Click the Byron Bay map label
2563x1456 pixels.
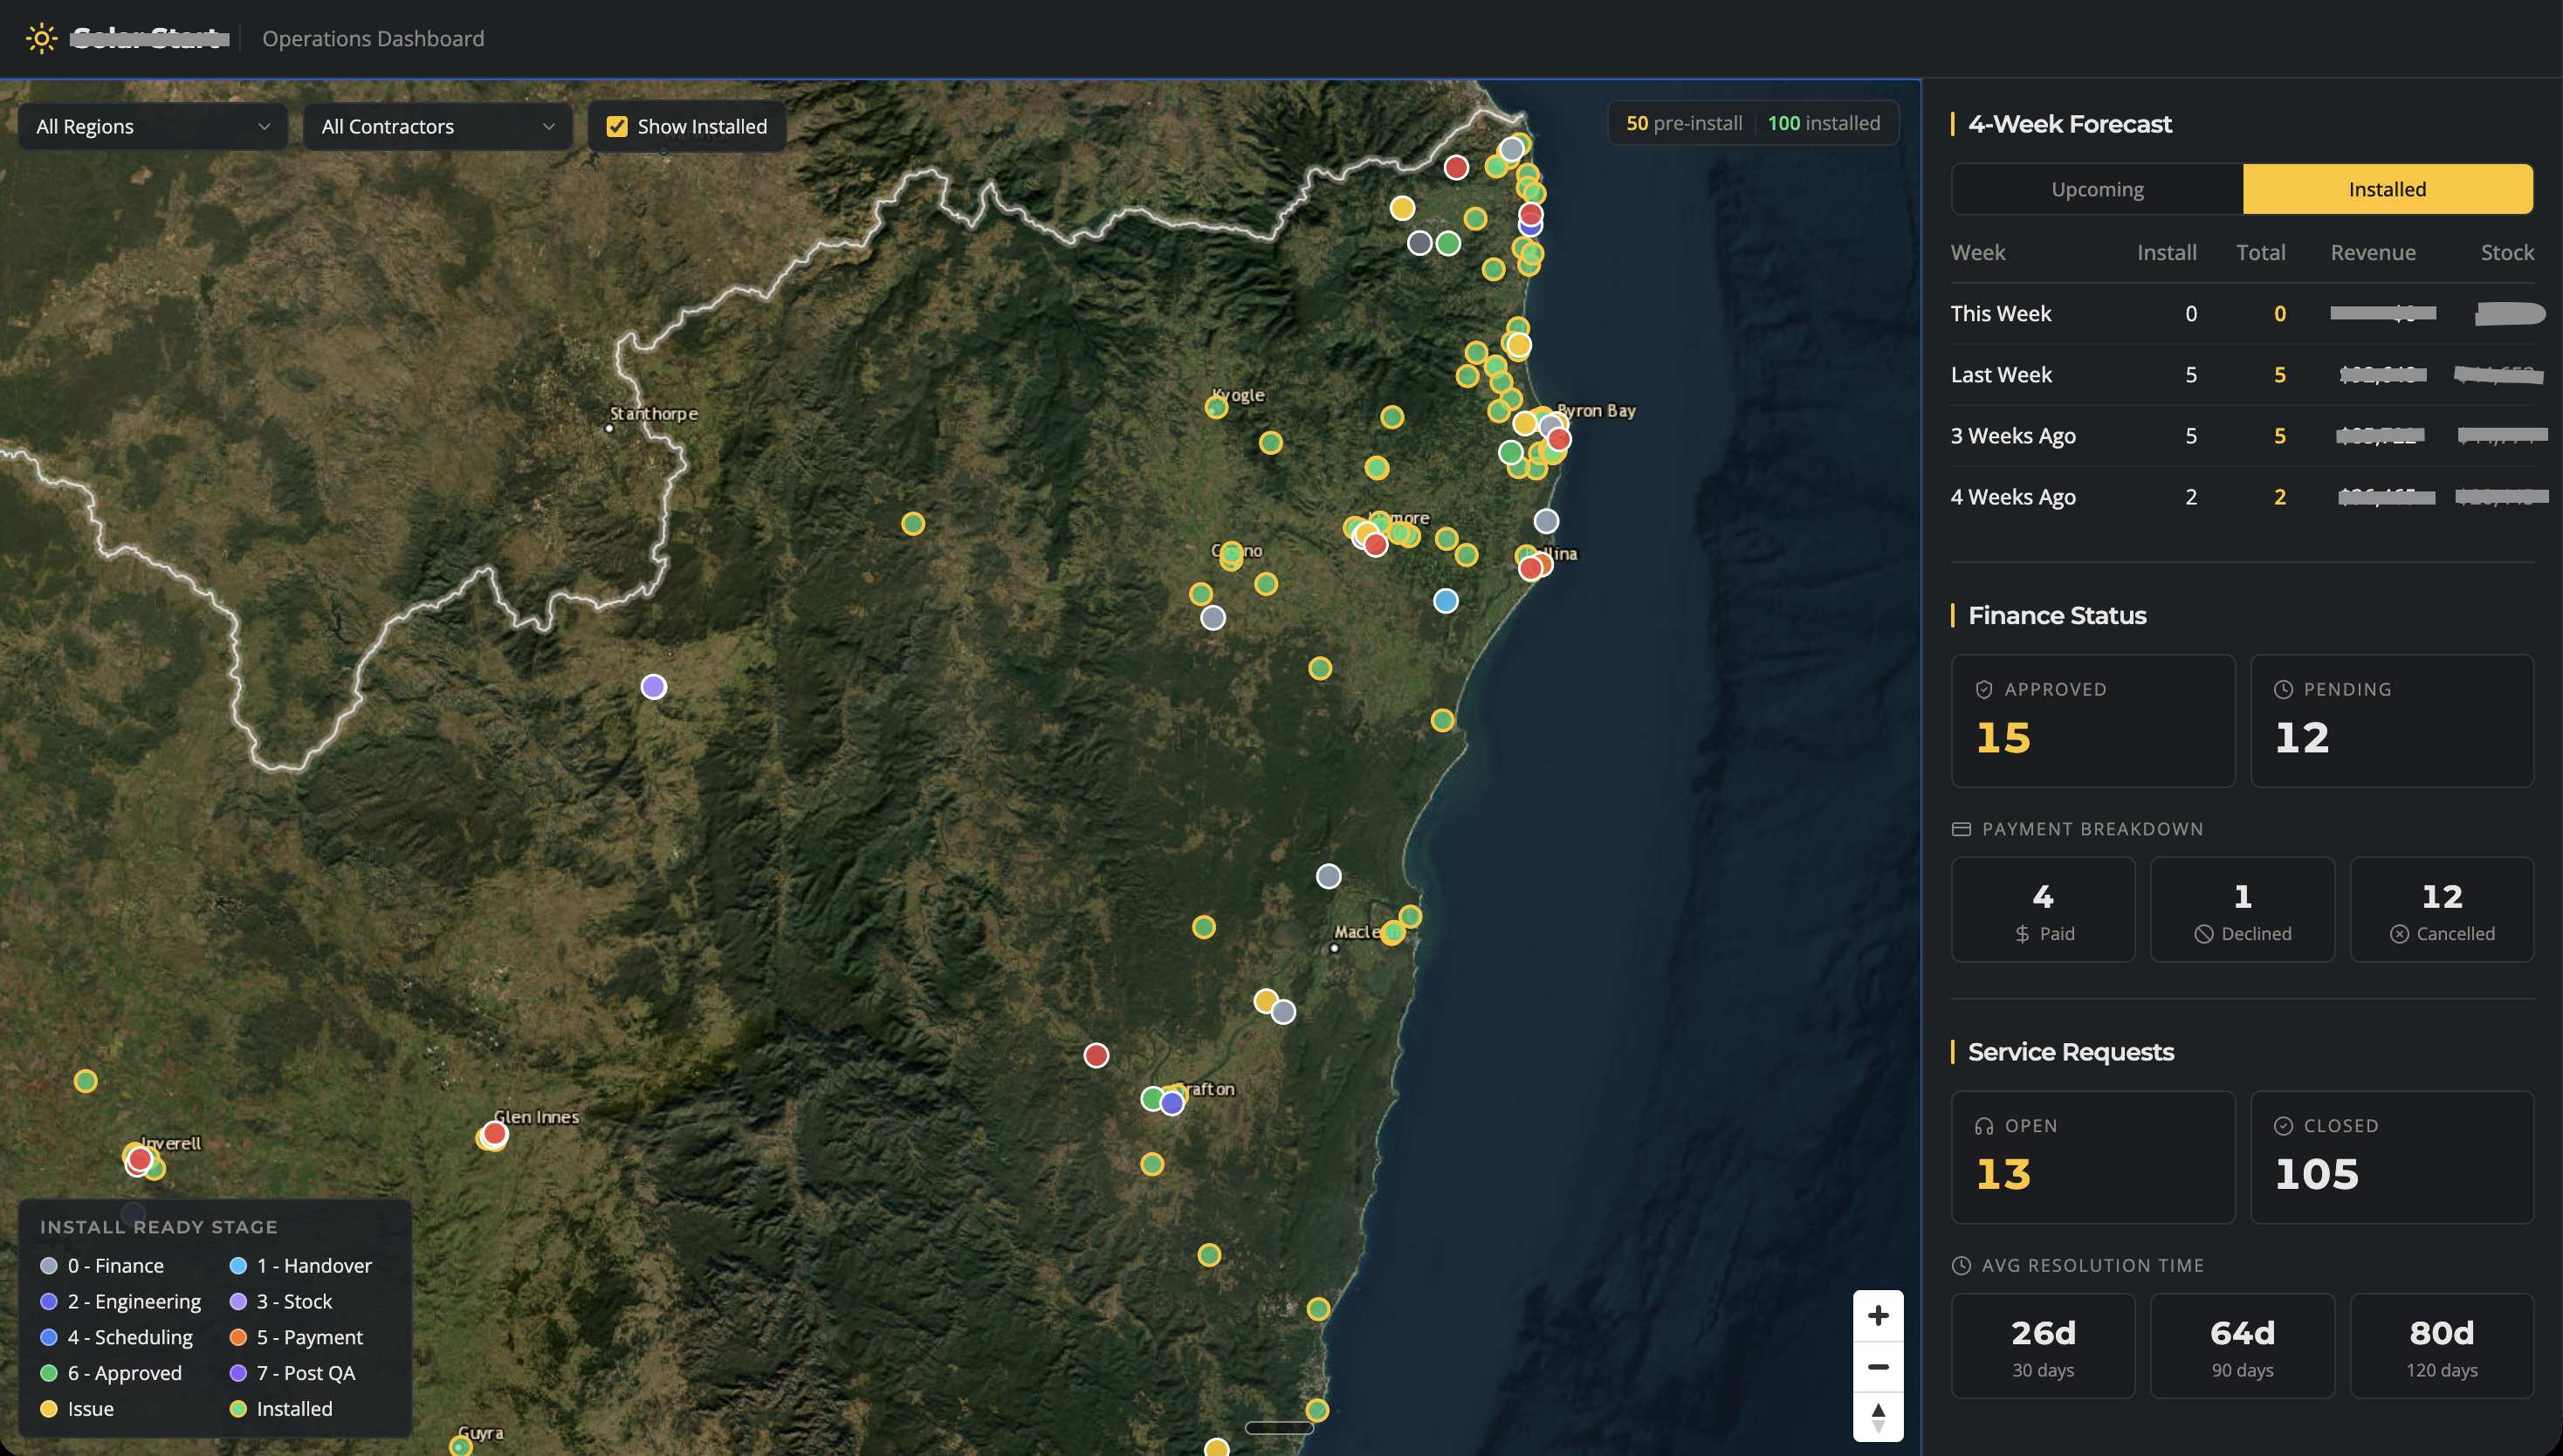(1597, 410)
